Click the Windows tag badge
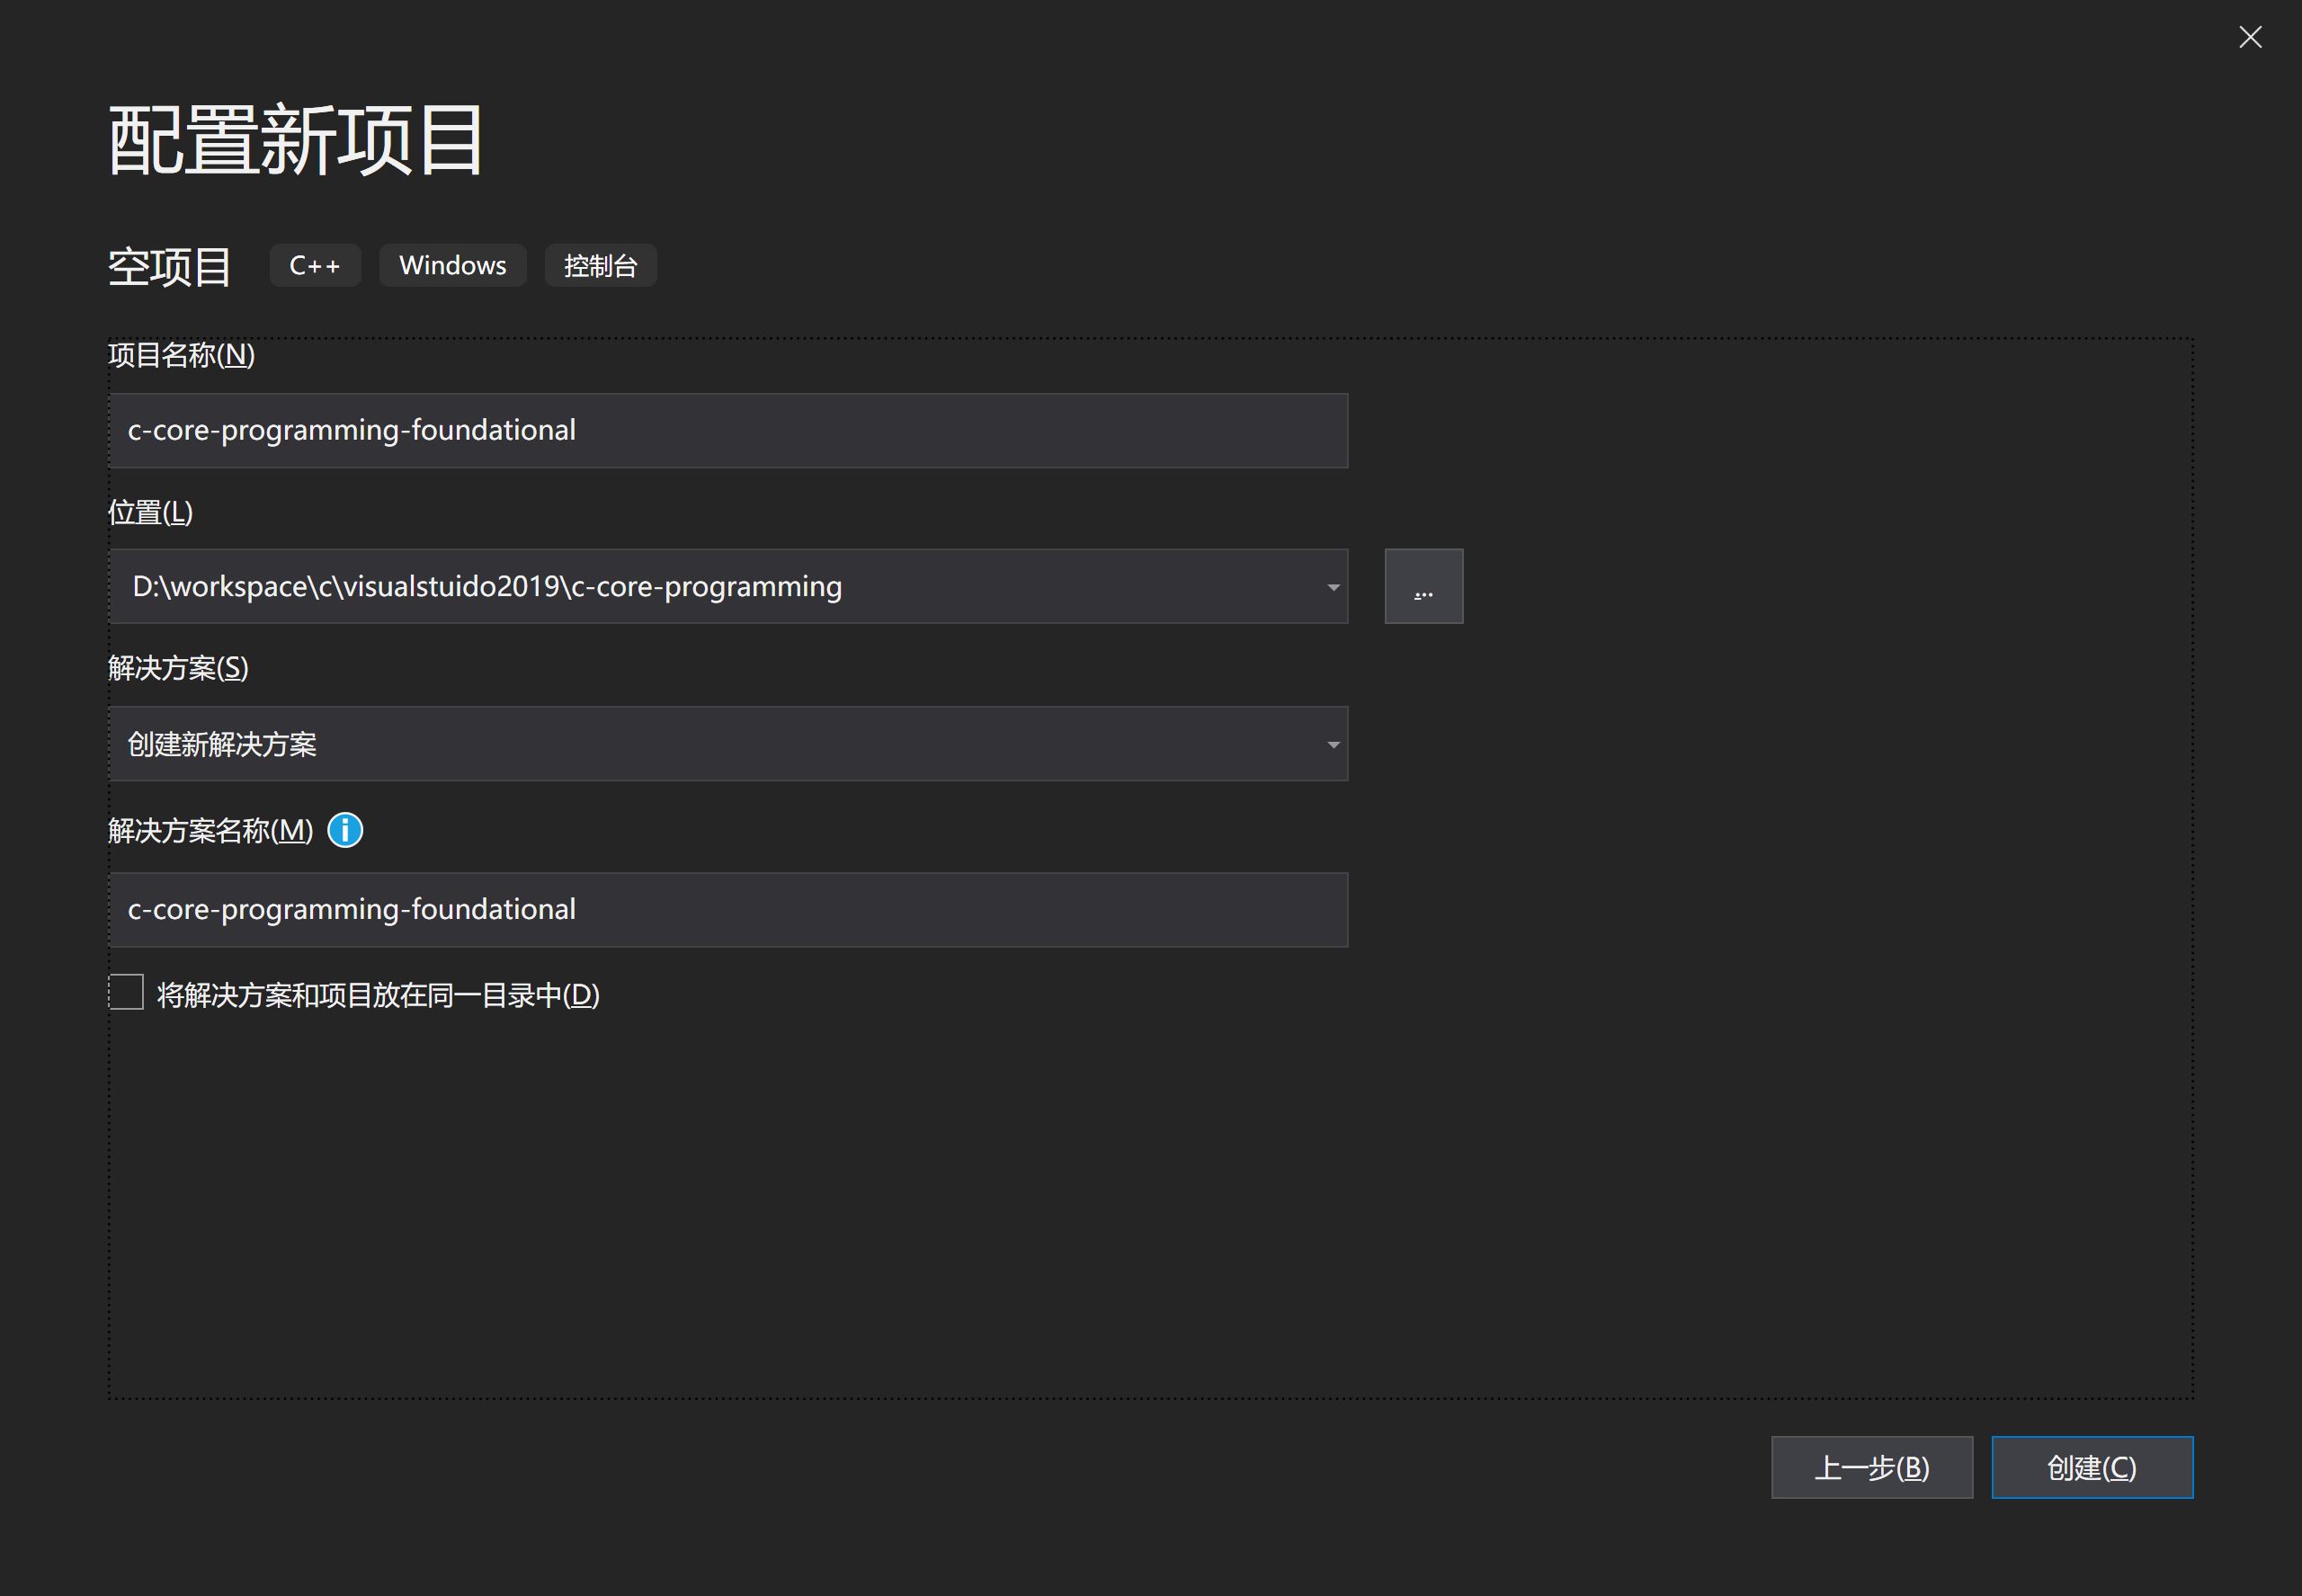 pyautogui.click(x=452, y=266)
